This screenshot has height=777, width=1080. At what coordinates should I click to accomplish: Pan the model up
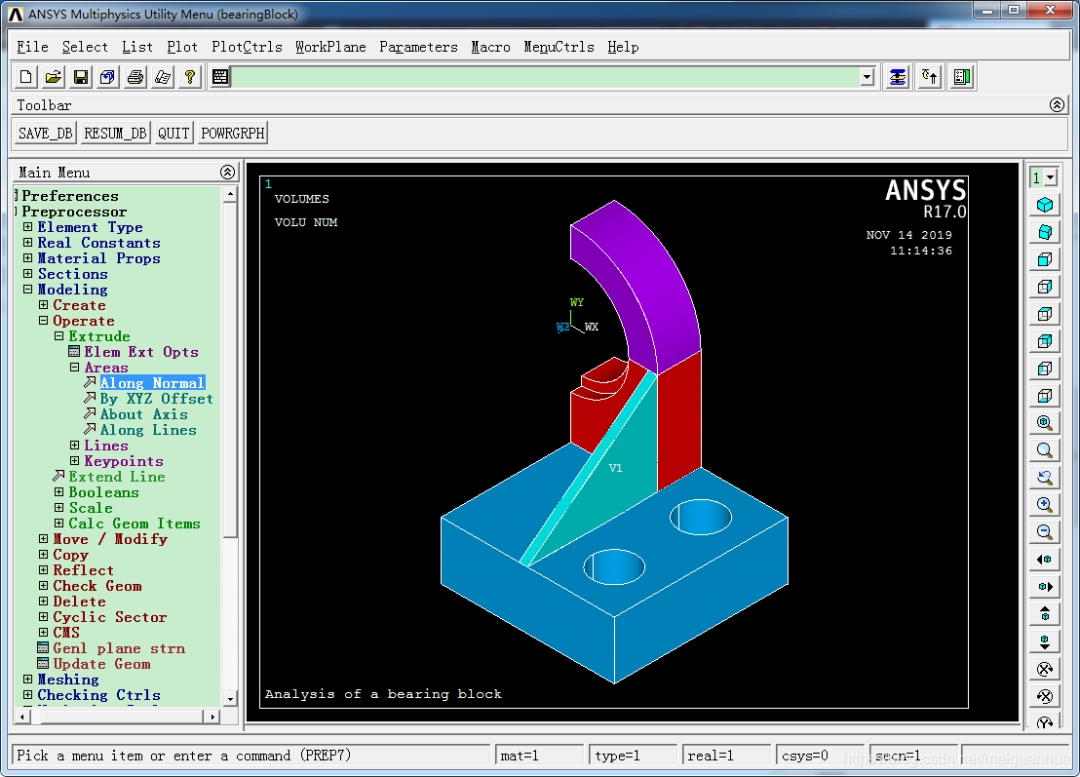point(1044,614)
